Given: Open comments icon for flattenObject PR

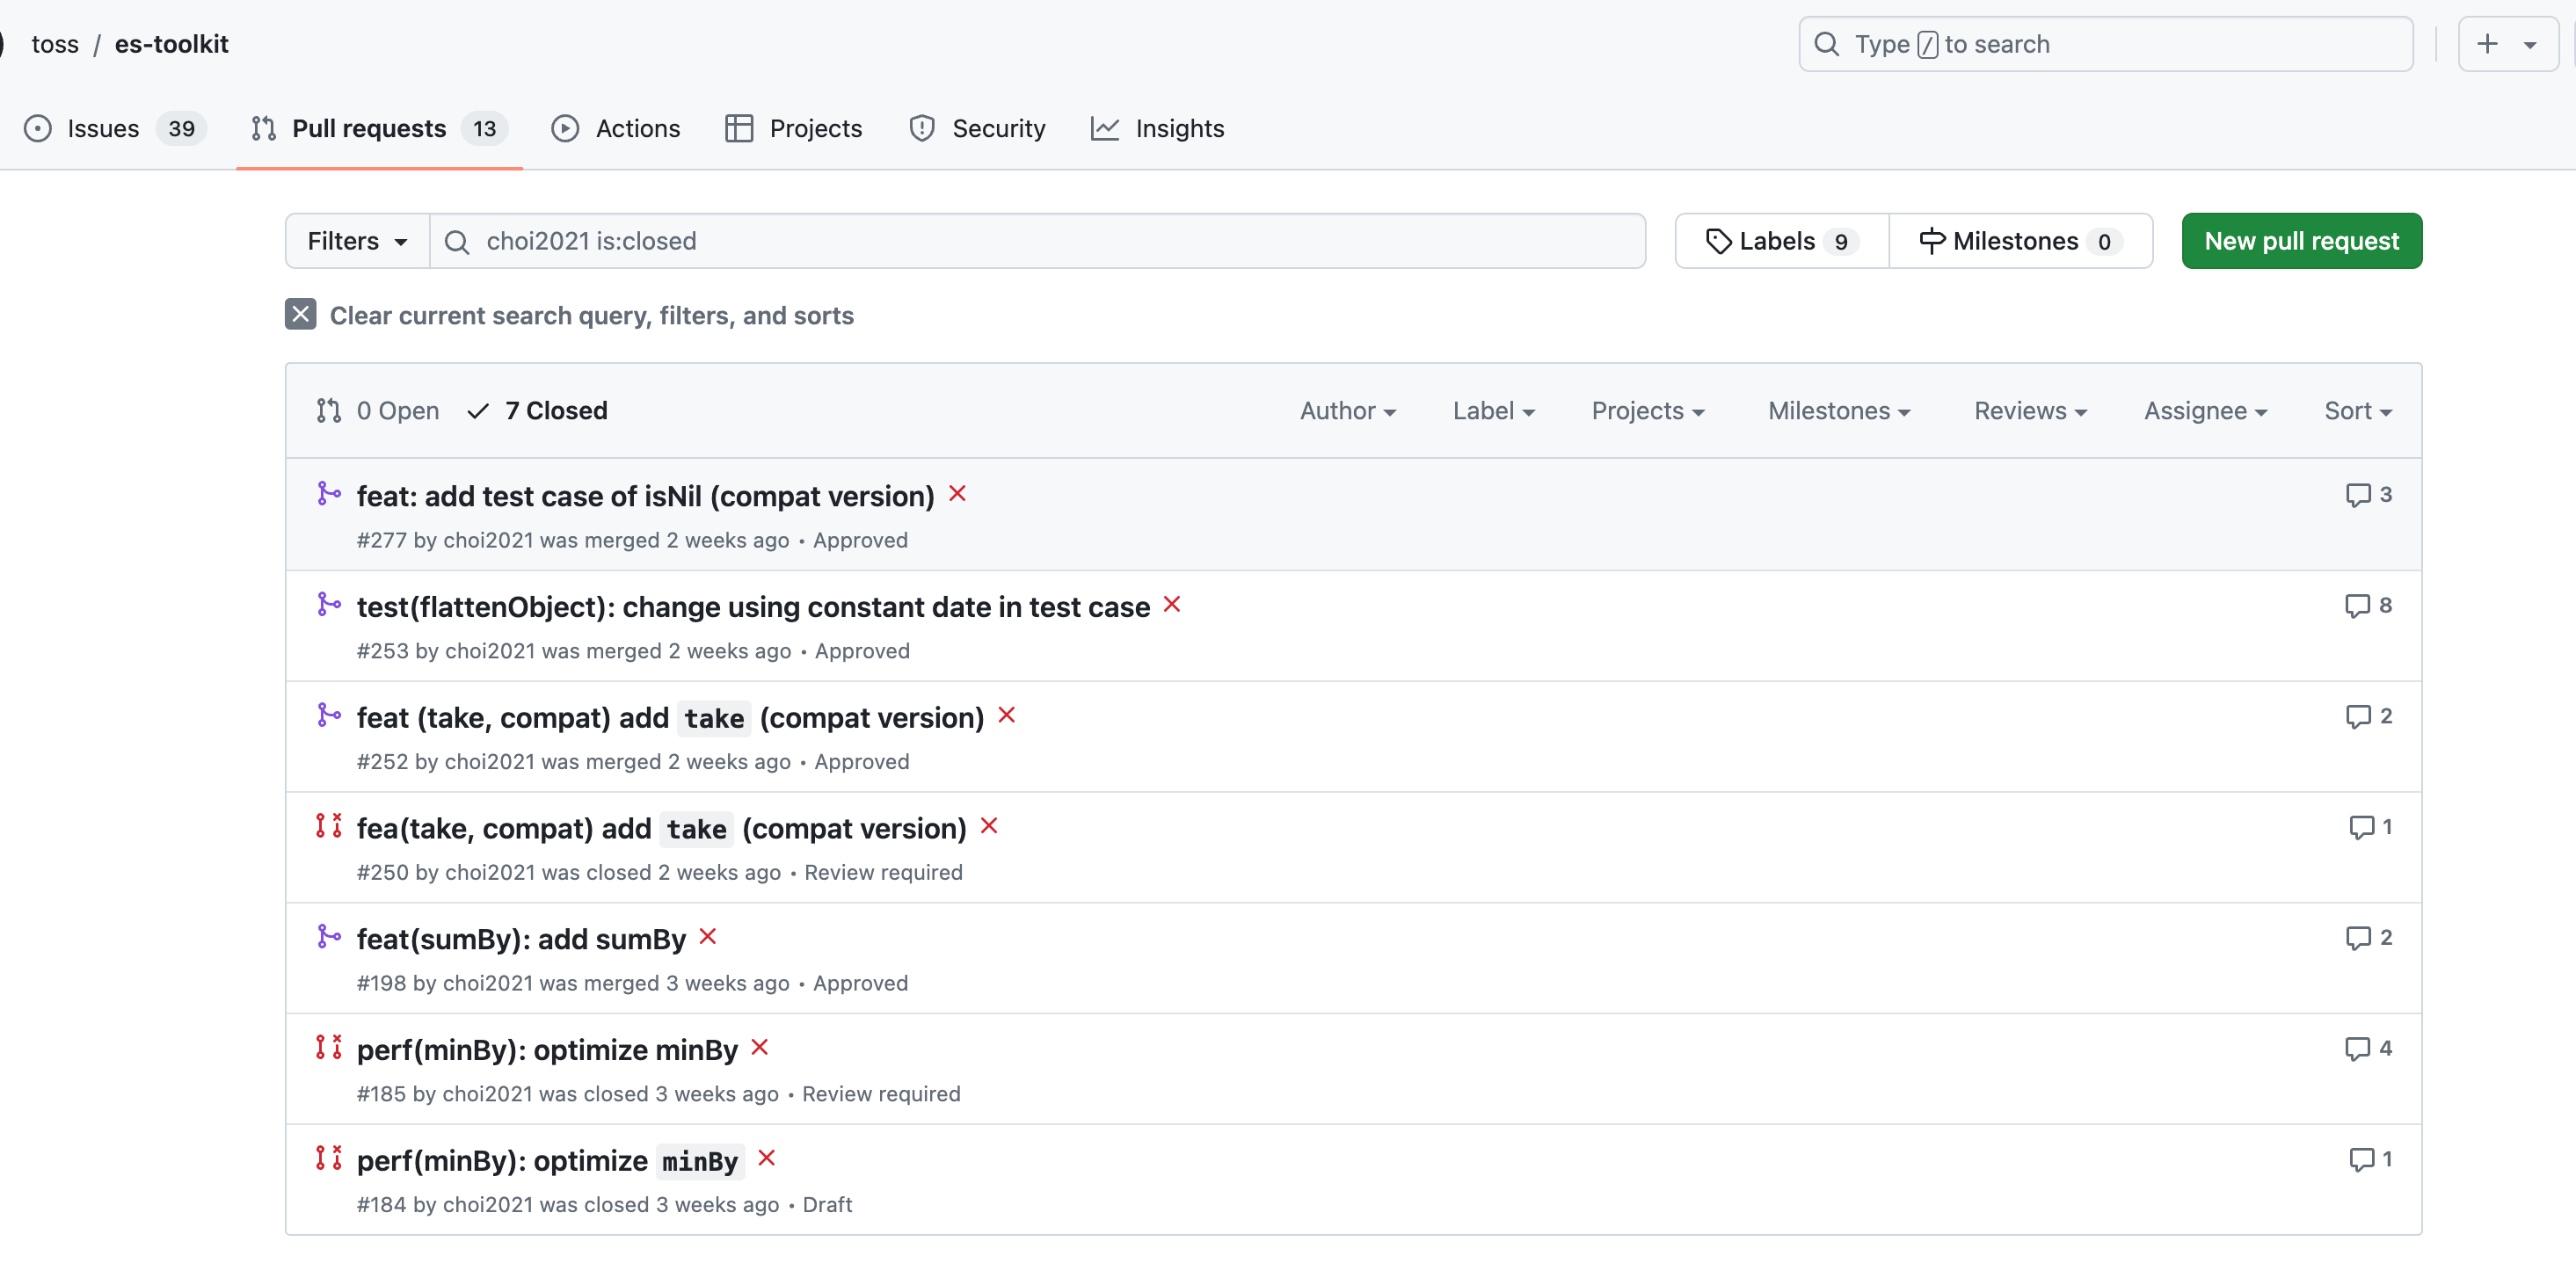Looking at the screenshot, I should 2357,605.
